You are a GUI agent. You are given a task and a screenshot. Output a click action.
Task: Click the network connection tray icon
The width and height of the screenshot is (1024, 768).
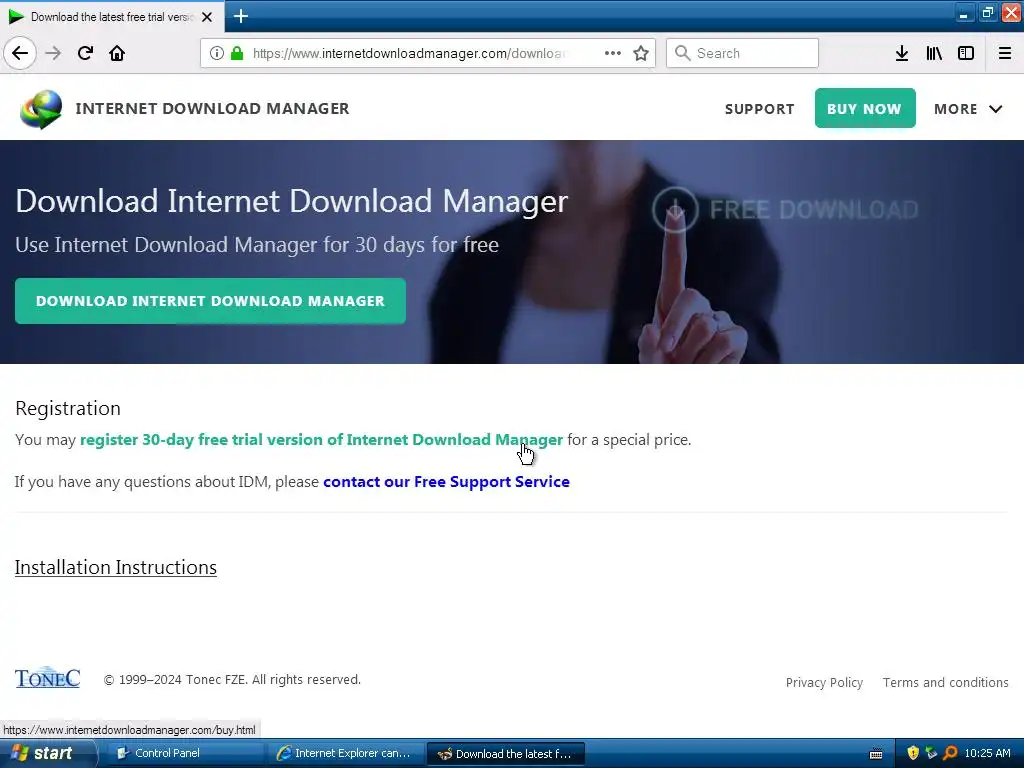pos(931,753)
